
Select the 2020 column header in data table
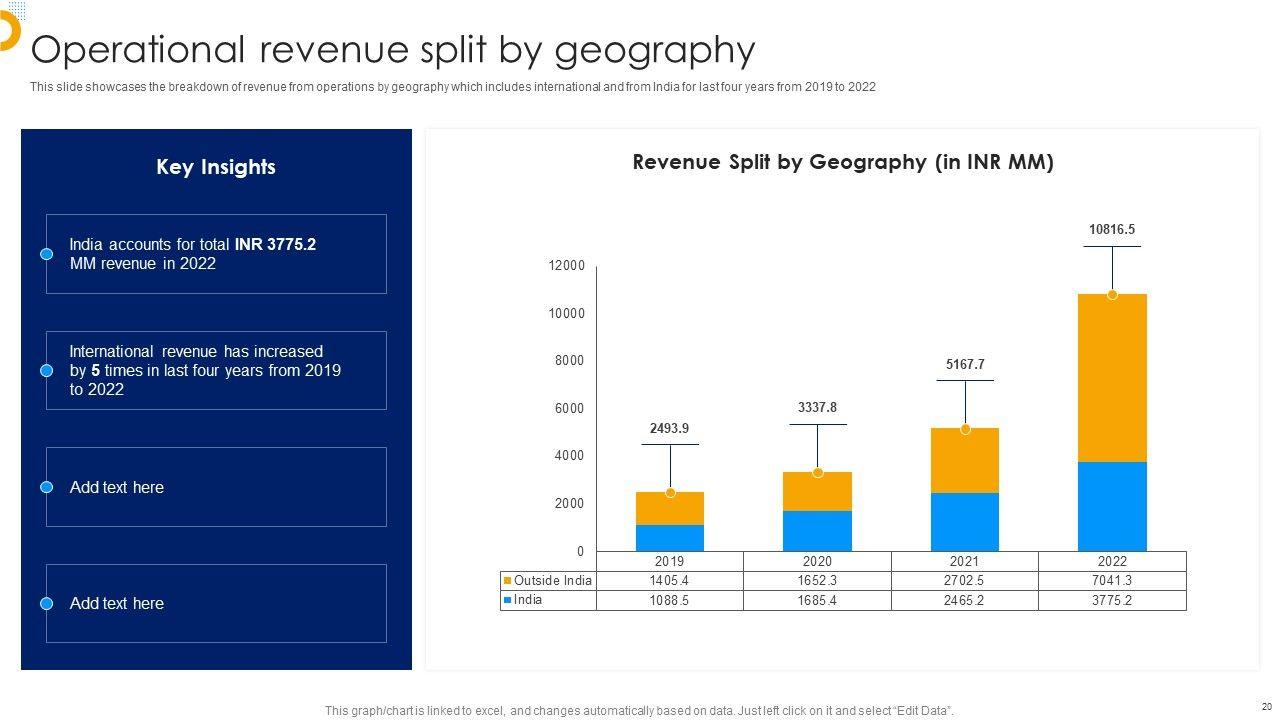[818, 561]
